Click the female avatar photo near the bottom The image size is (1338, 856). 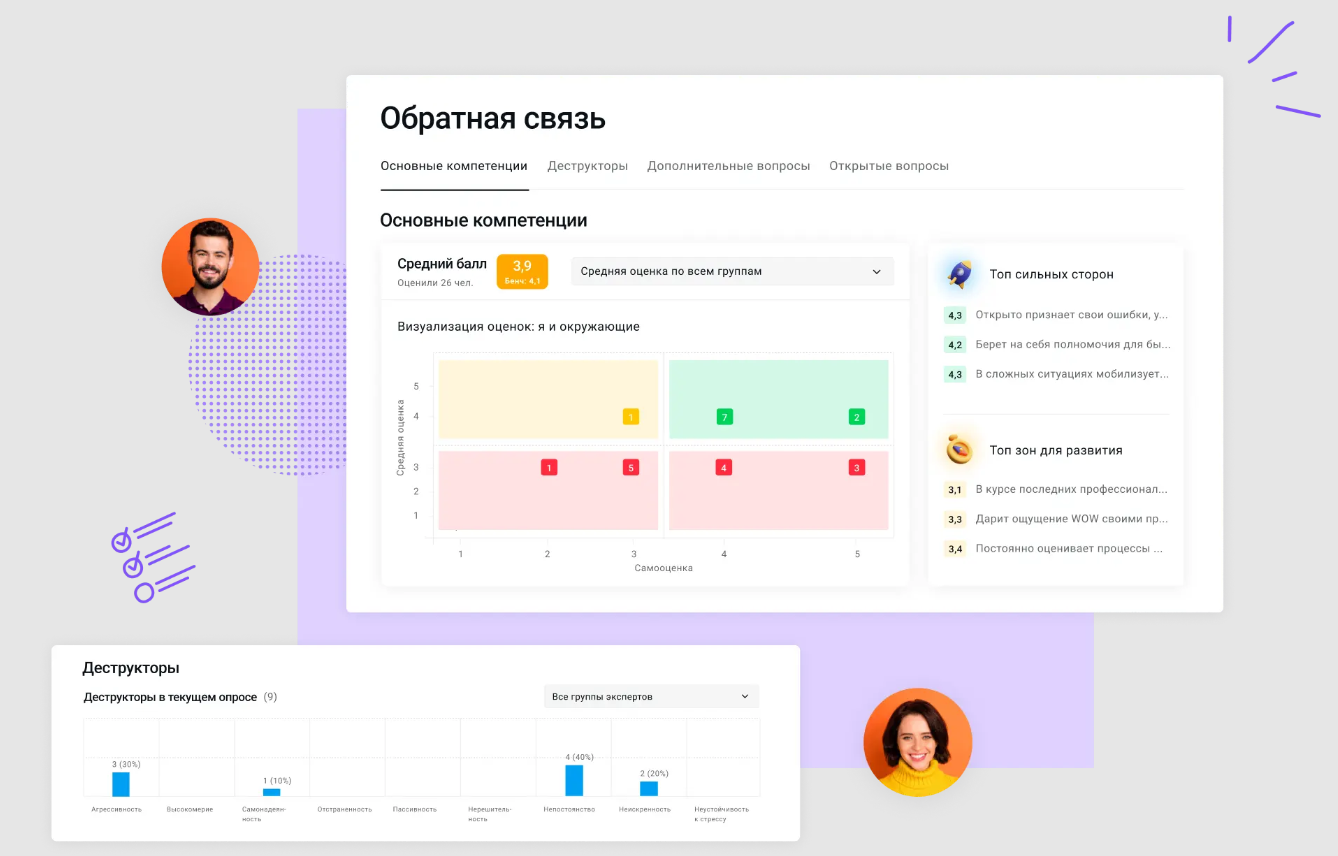[917, 742]
